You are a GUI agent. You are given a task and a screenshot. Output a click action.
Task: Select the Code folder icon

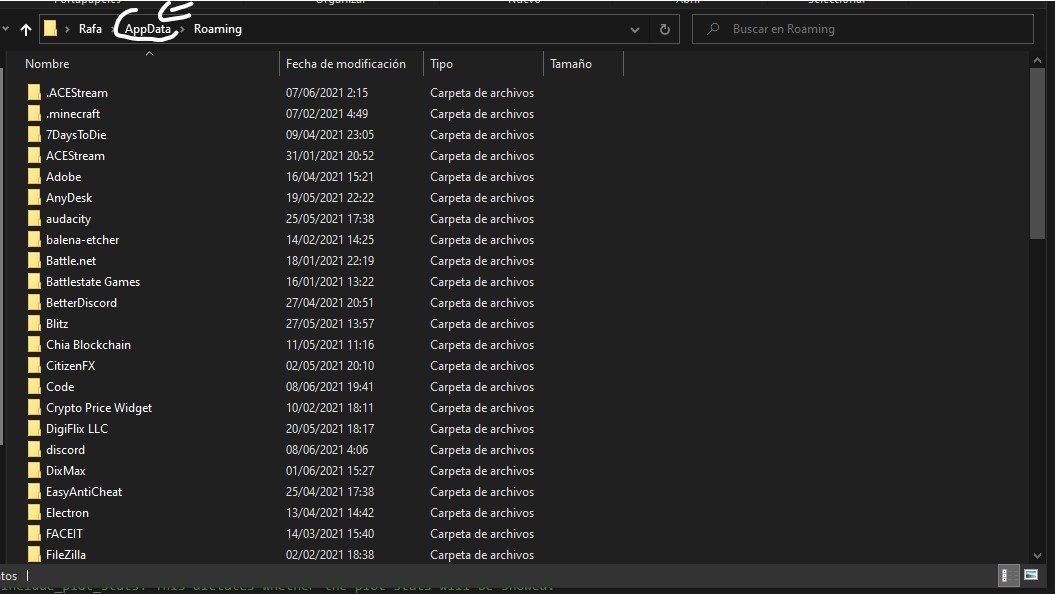34,386
